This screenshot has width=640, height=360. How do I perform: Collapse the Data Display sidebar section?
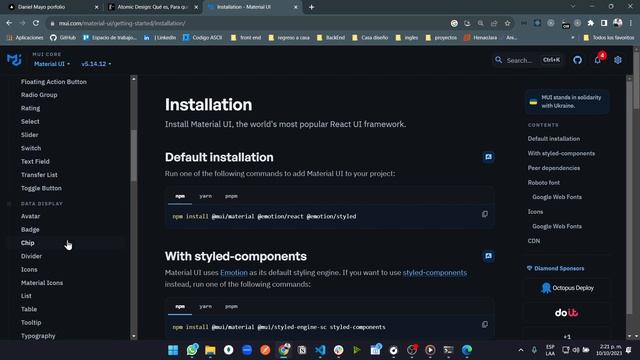[x=42, y=204]
